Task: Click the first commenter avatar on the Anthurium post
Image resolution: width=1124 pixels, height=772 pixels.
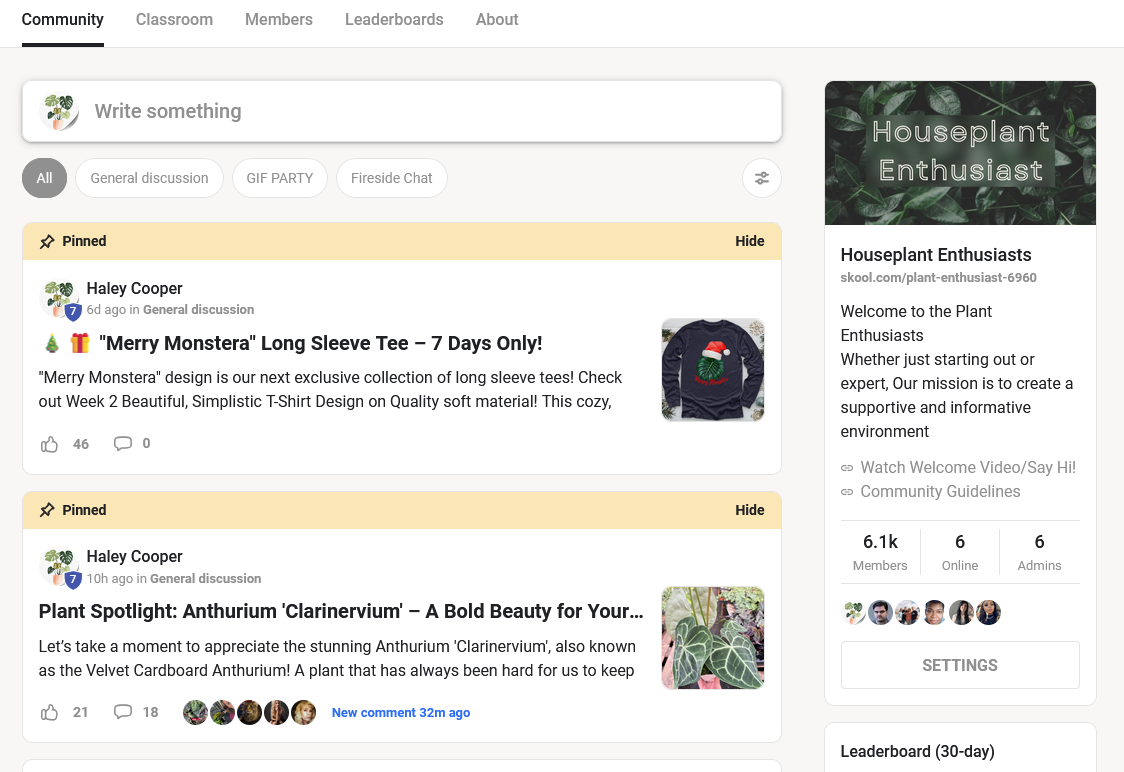Action: 195,713
